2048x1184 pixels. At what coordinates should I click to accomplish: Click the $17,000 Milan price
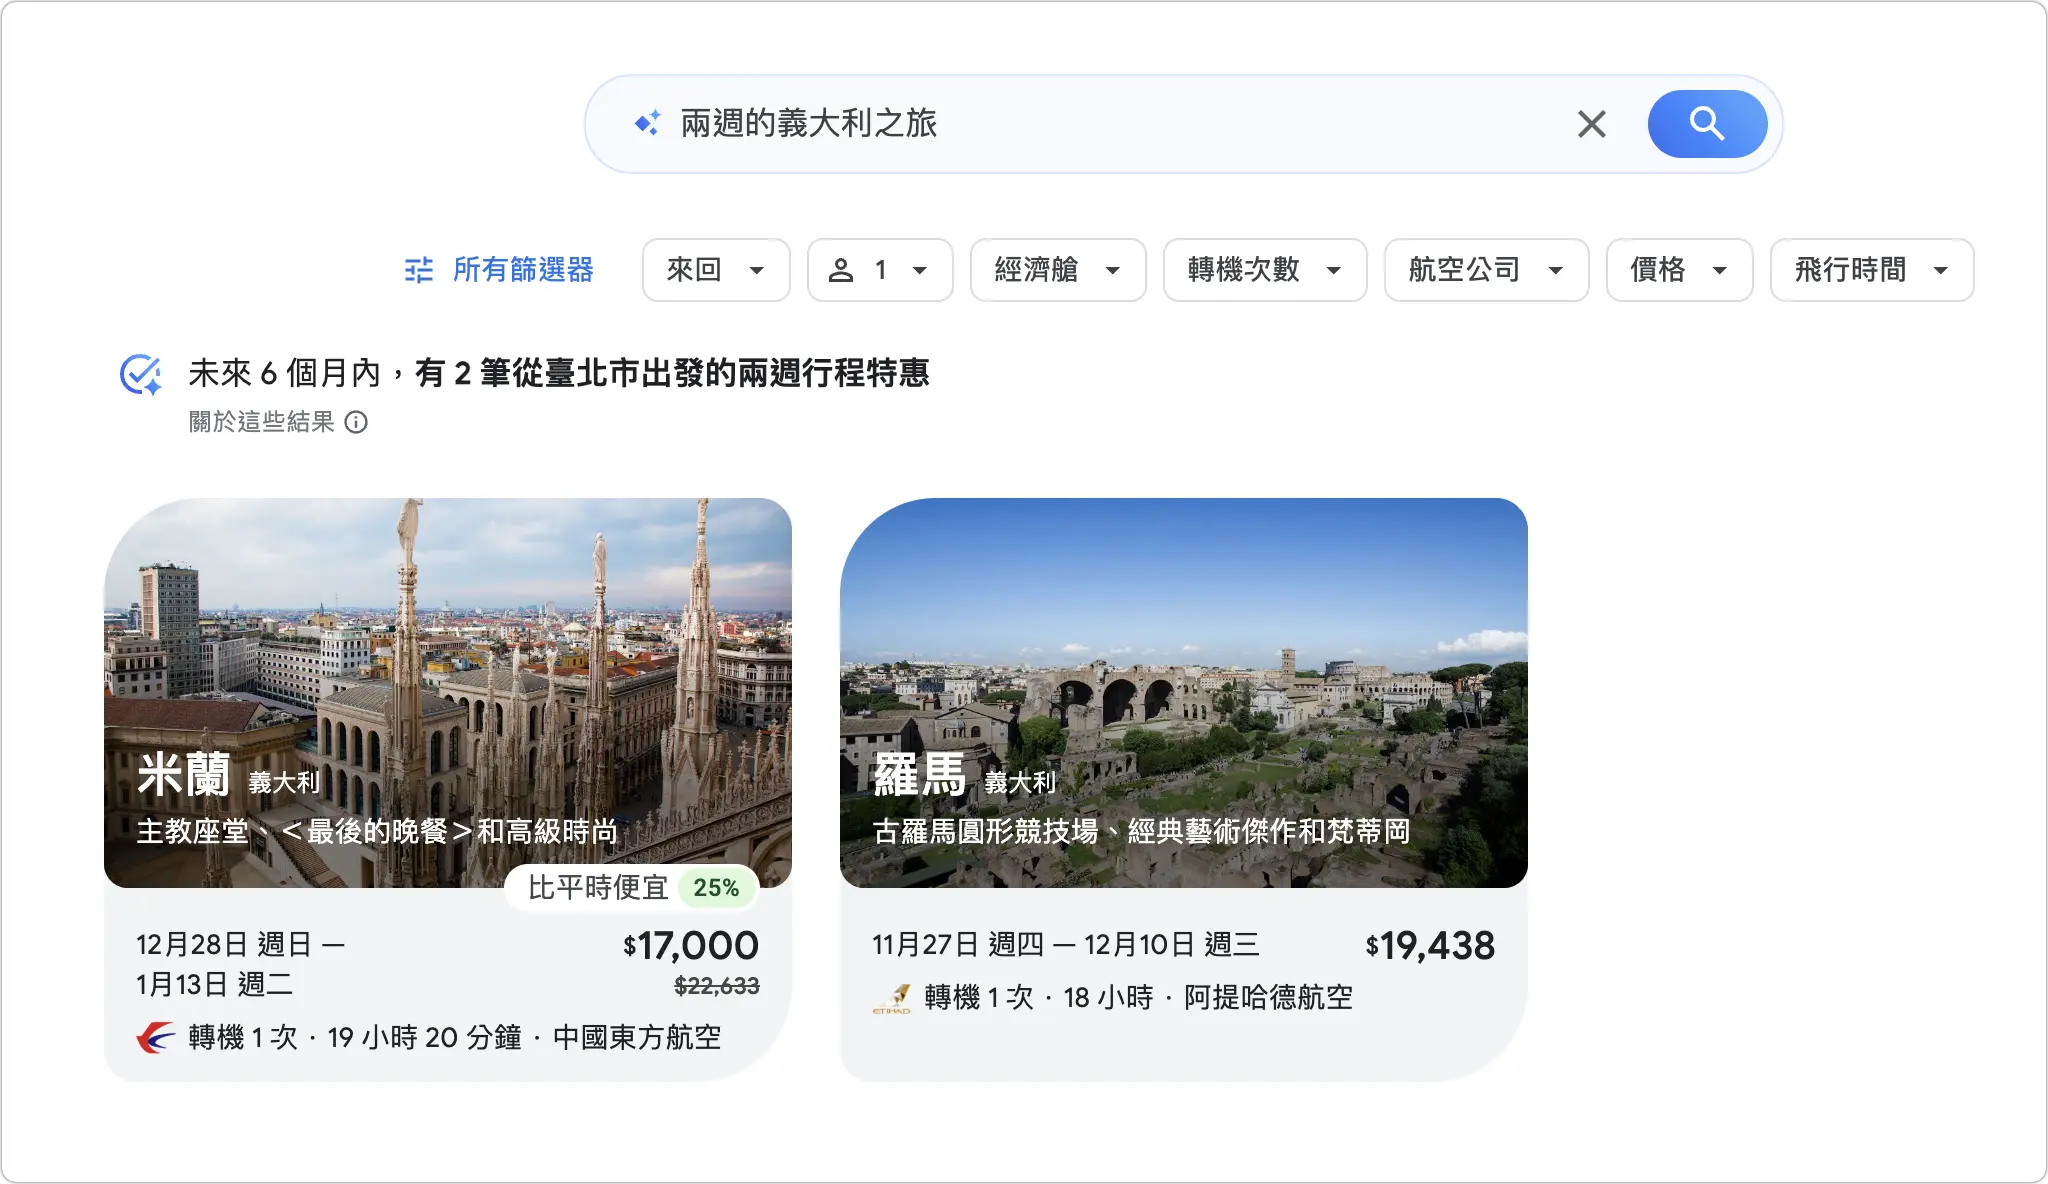coord(690,945)
